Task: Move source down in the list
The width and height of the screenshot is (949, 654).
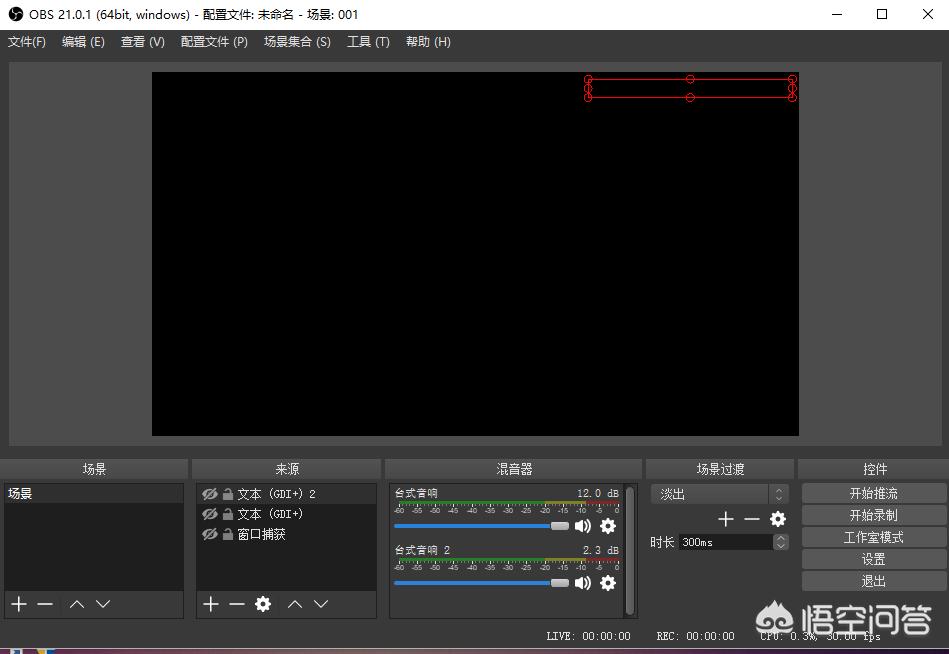Action: (321, 604)
